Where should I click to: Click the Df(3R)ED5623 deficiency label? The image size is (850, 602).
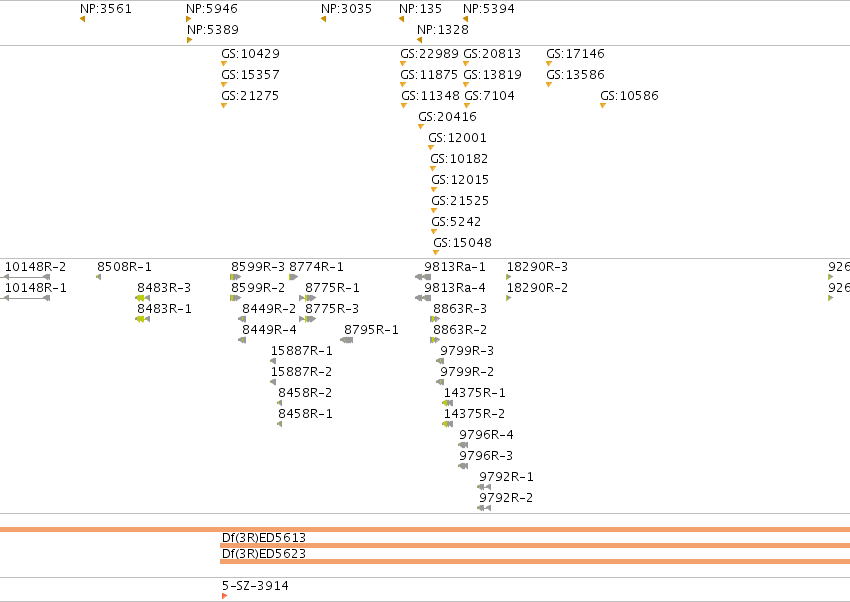264,554
